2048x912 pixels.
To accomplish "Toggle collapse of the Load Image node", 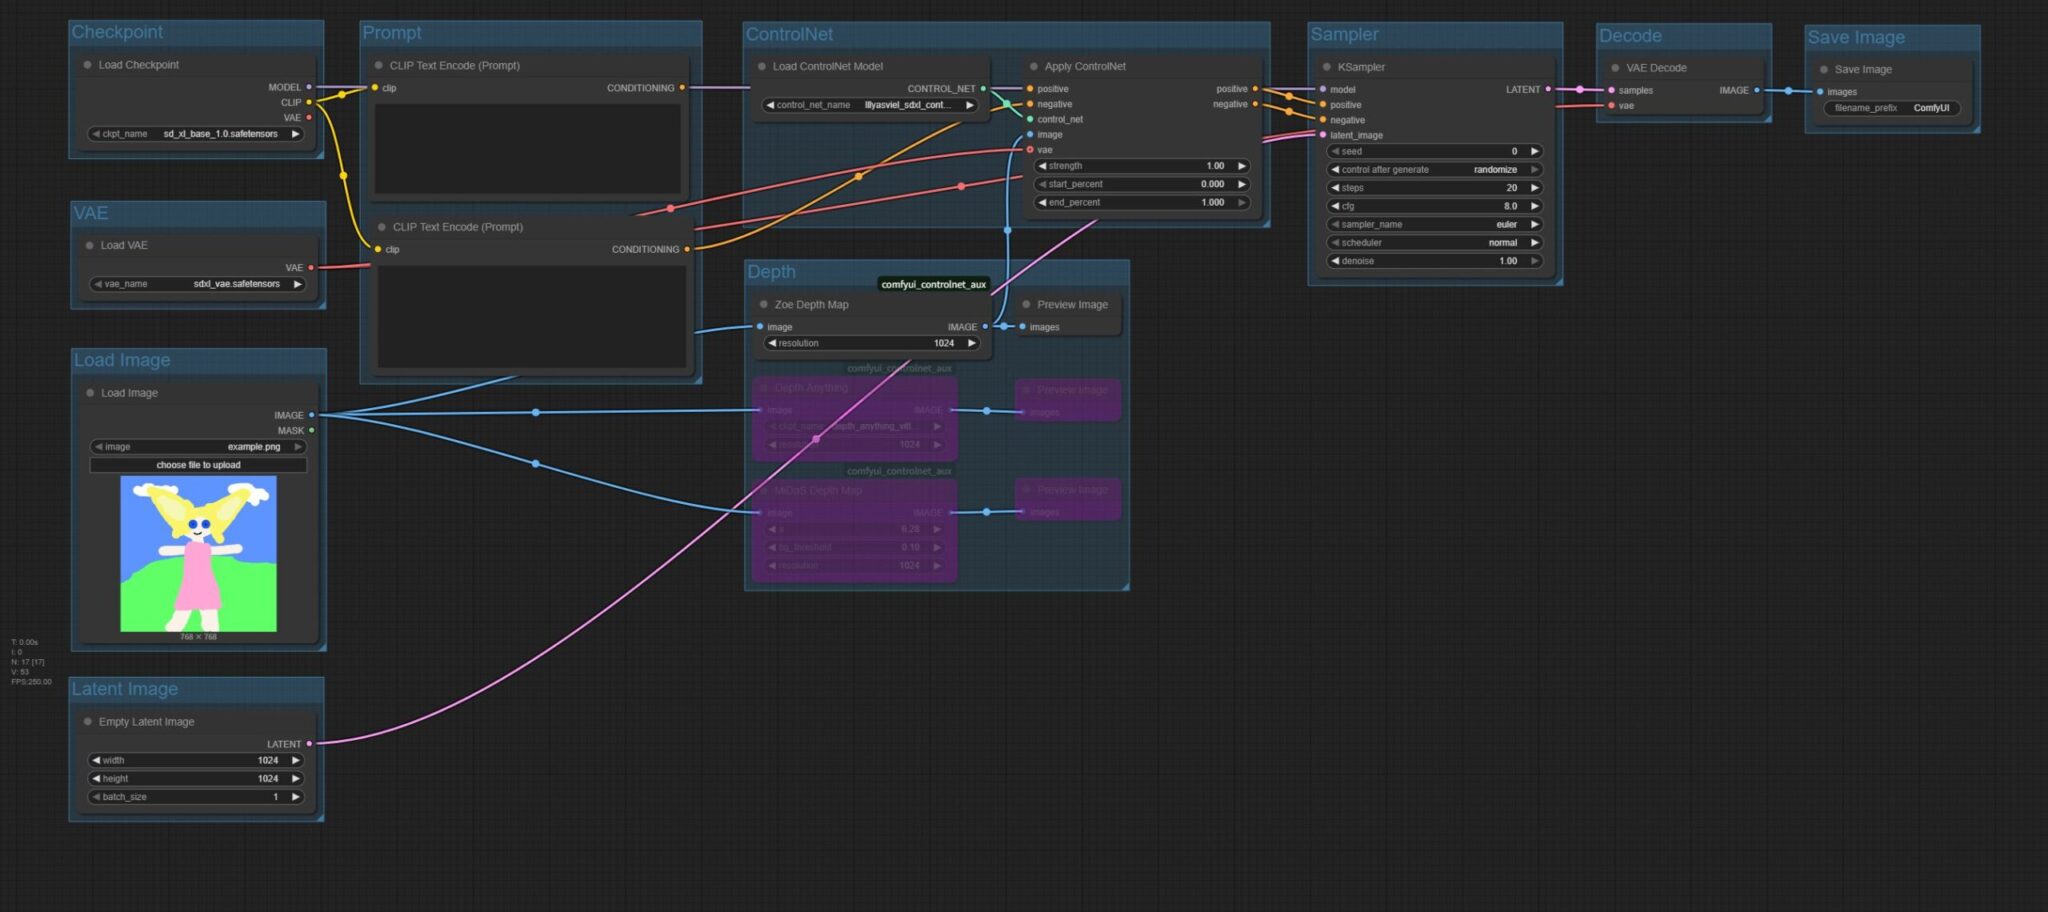I will click(x=89, y=393).
